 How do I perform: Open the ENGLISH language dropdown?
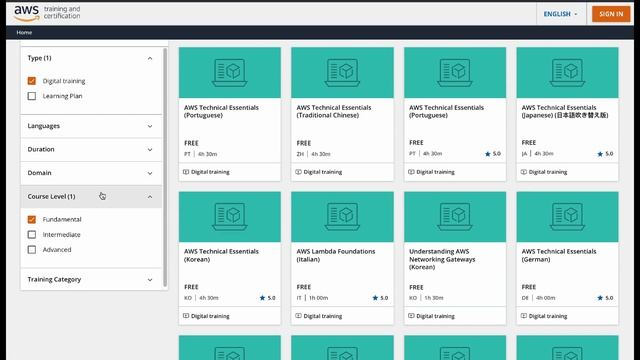560,14
